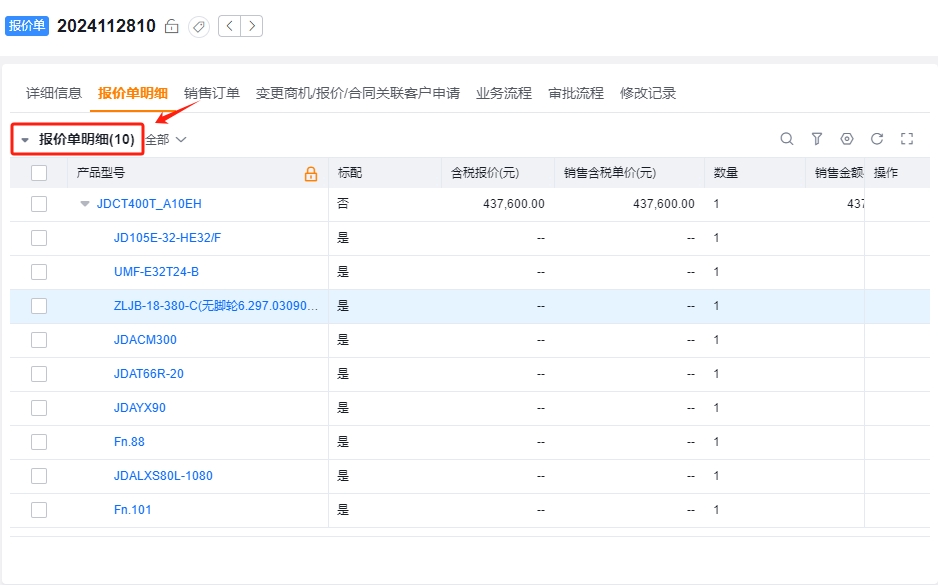Go to the previous record arrow
Screen dimensions: 938x585
click(x=230, y=26)
